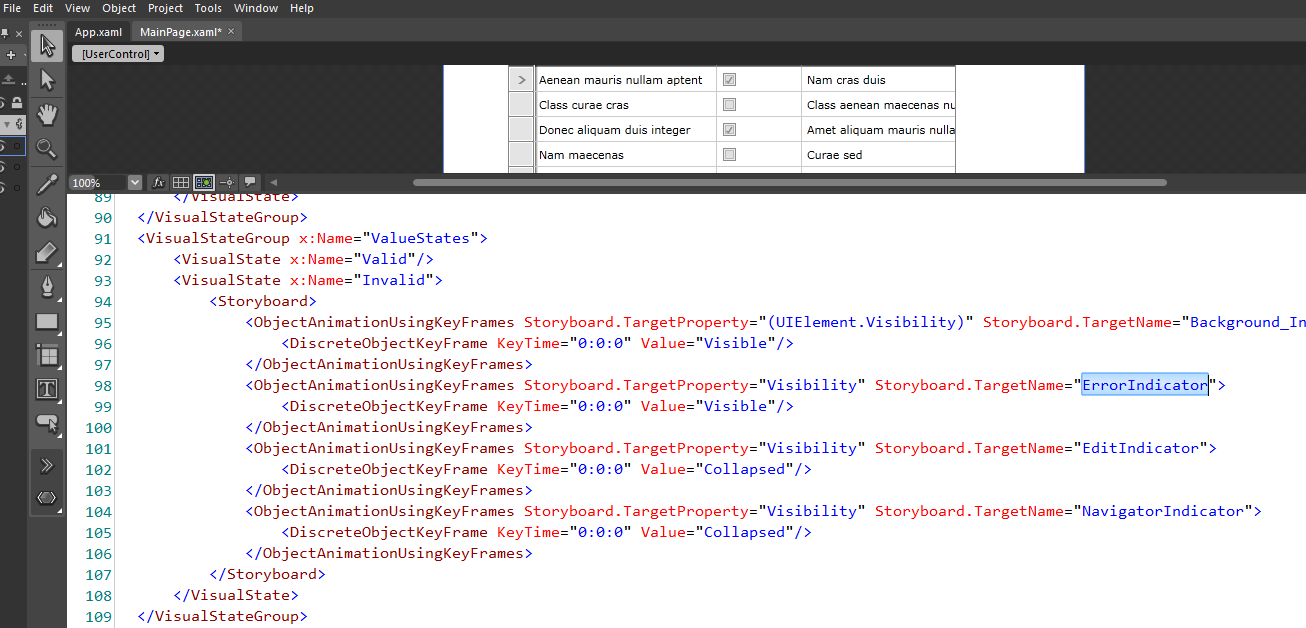The height and width of the screenshot is (628, 1306).
Task: Tick the checkbox in Class curae cras row
Action: 729,104
